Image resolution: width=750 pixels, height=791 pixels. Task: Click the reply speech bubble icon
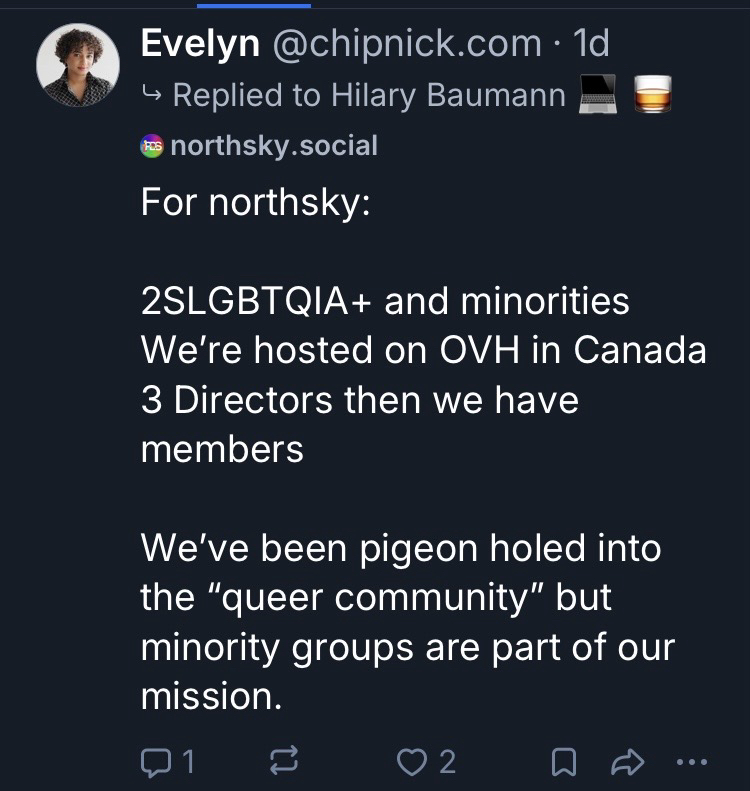point(156,762)
